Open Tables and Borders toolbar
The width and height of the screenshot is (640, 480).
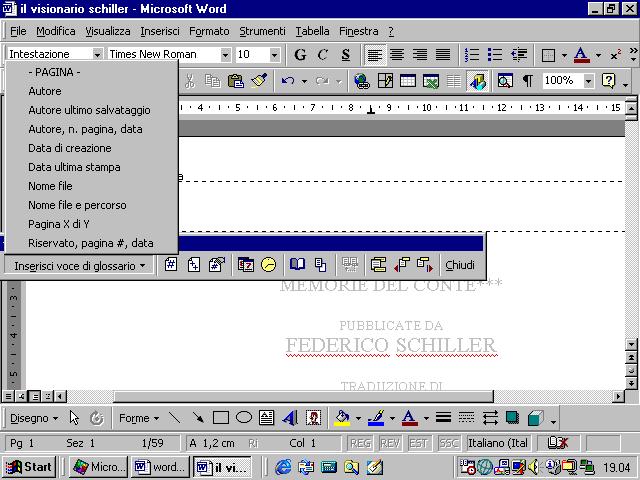(385, 81)
